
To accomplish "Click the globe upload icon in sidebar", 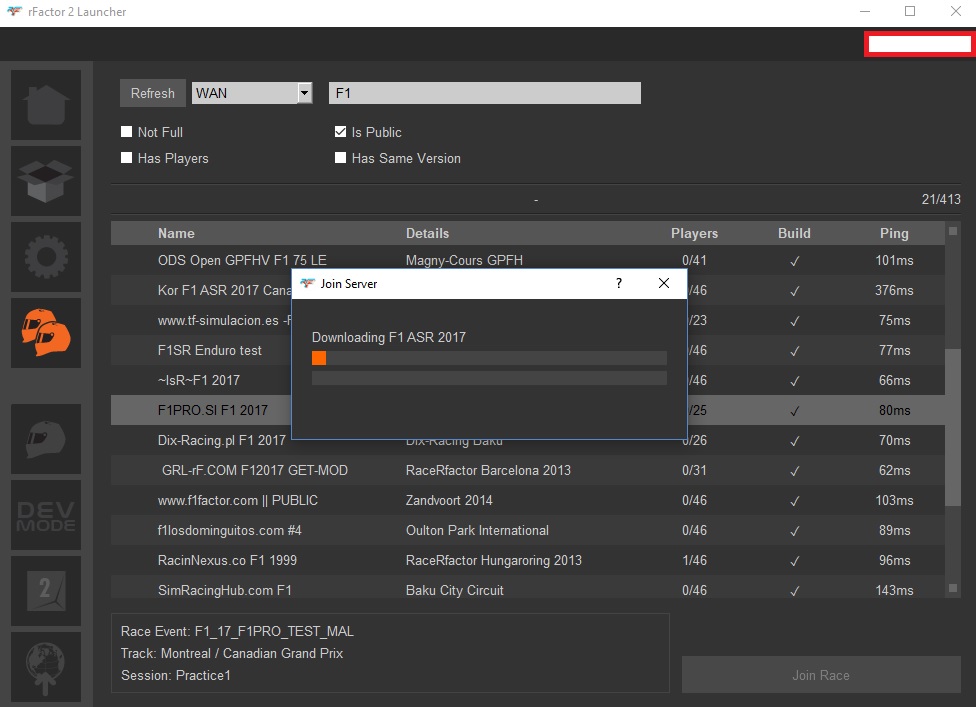I will point(45,666).
